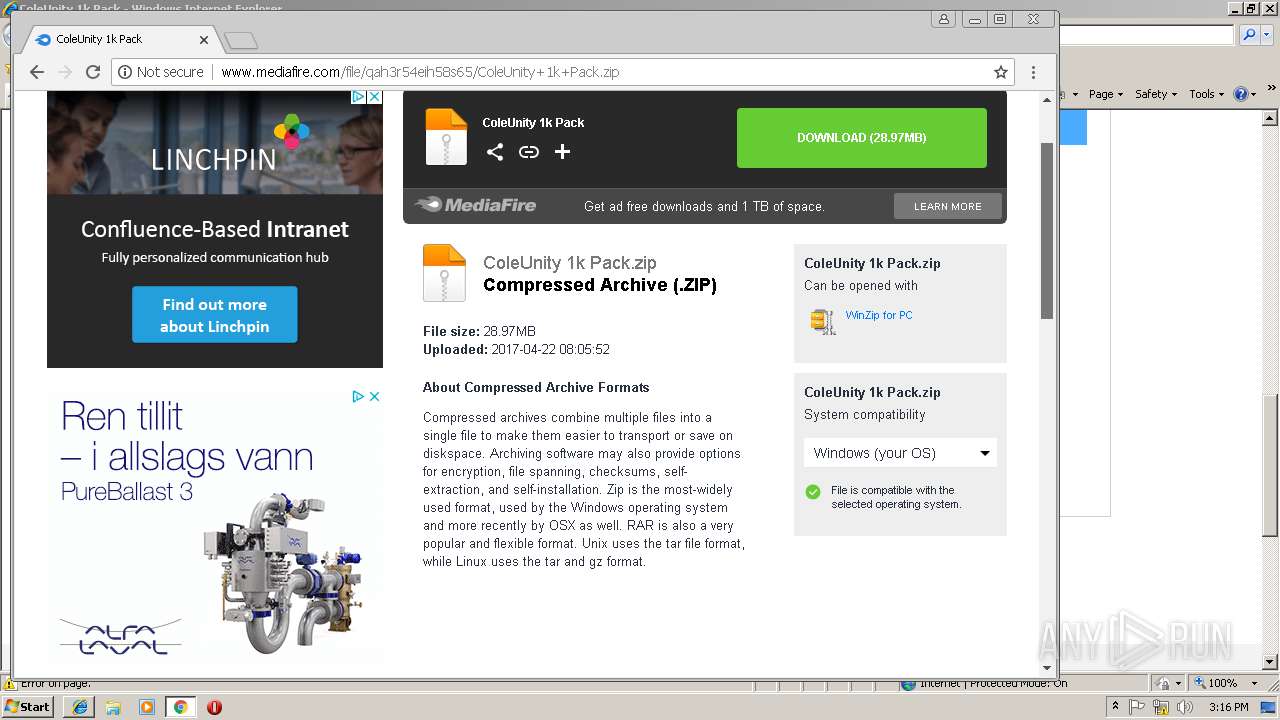The image size is (1280, 720).
Task: Close the ColeUnity 1k Pack tab
Action: click(204, 40)
